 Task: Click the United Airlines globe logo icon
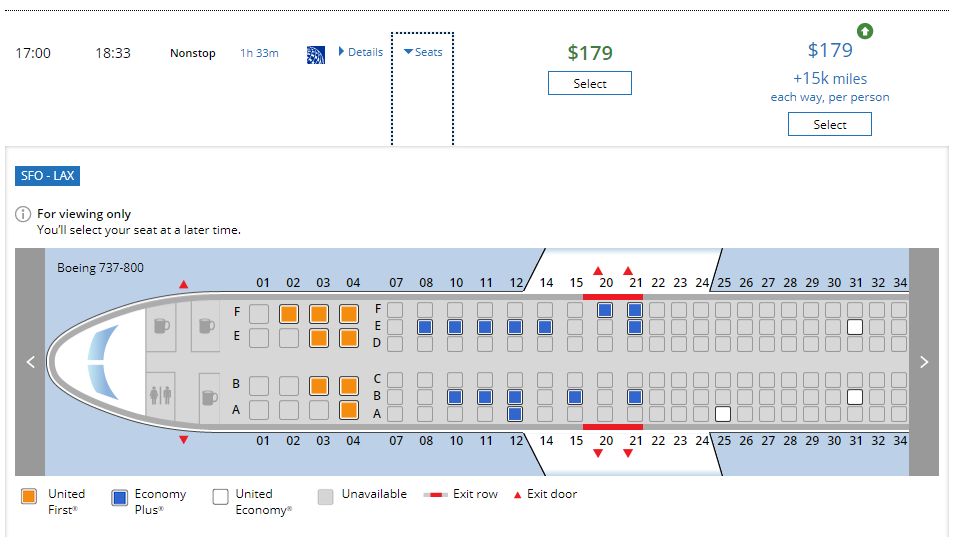pos(316,55)
